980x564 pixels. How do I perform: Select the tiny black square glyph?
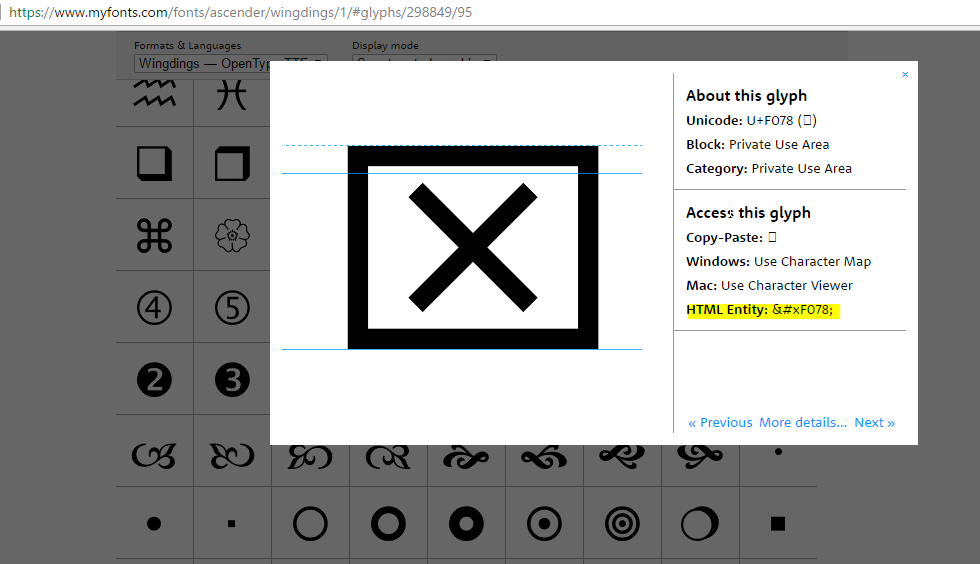[232, 523]
